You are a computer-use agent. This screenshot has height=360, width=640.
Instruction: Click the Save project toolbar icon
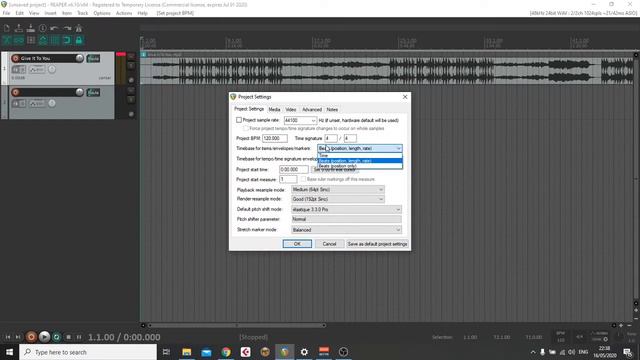coord(31,28)
